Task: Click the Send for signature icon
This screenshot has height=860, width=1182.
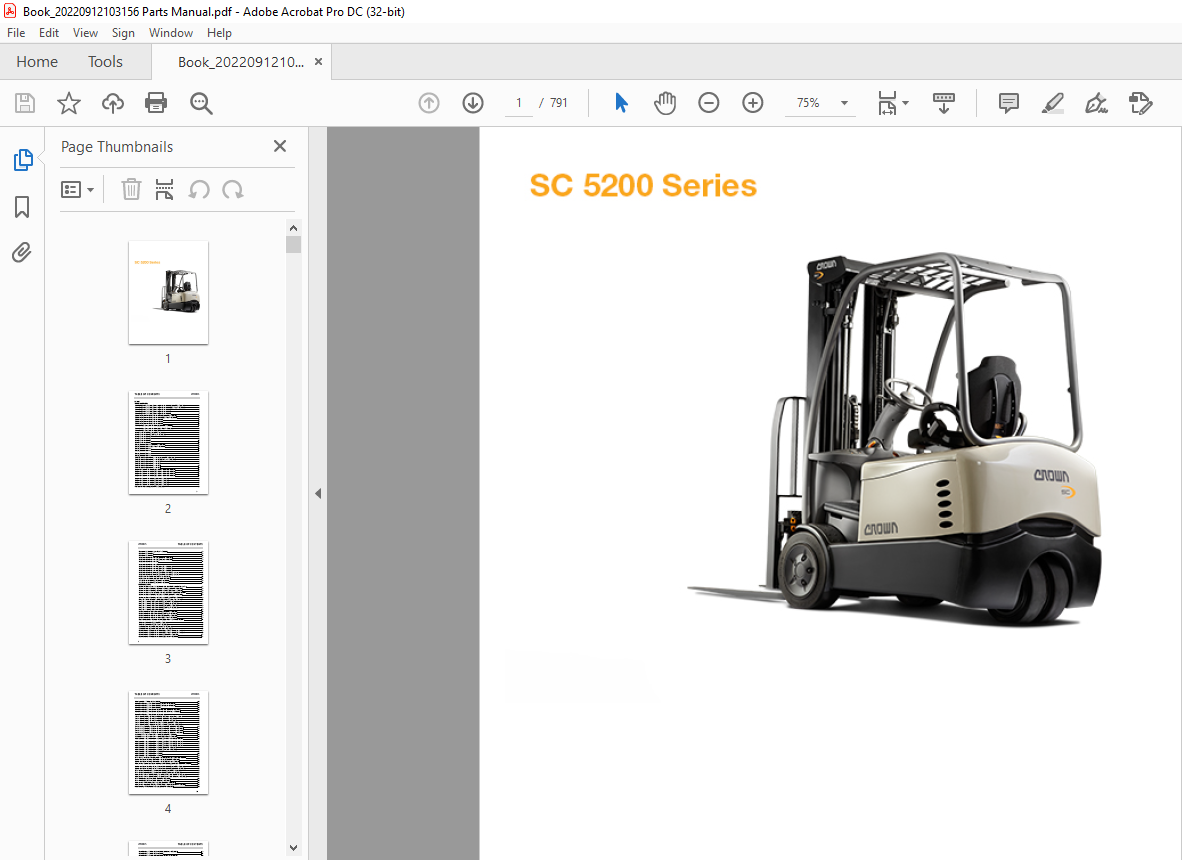Action: 1141,103
